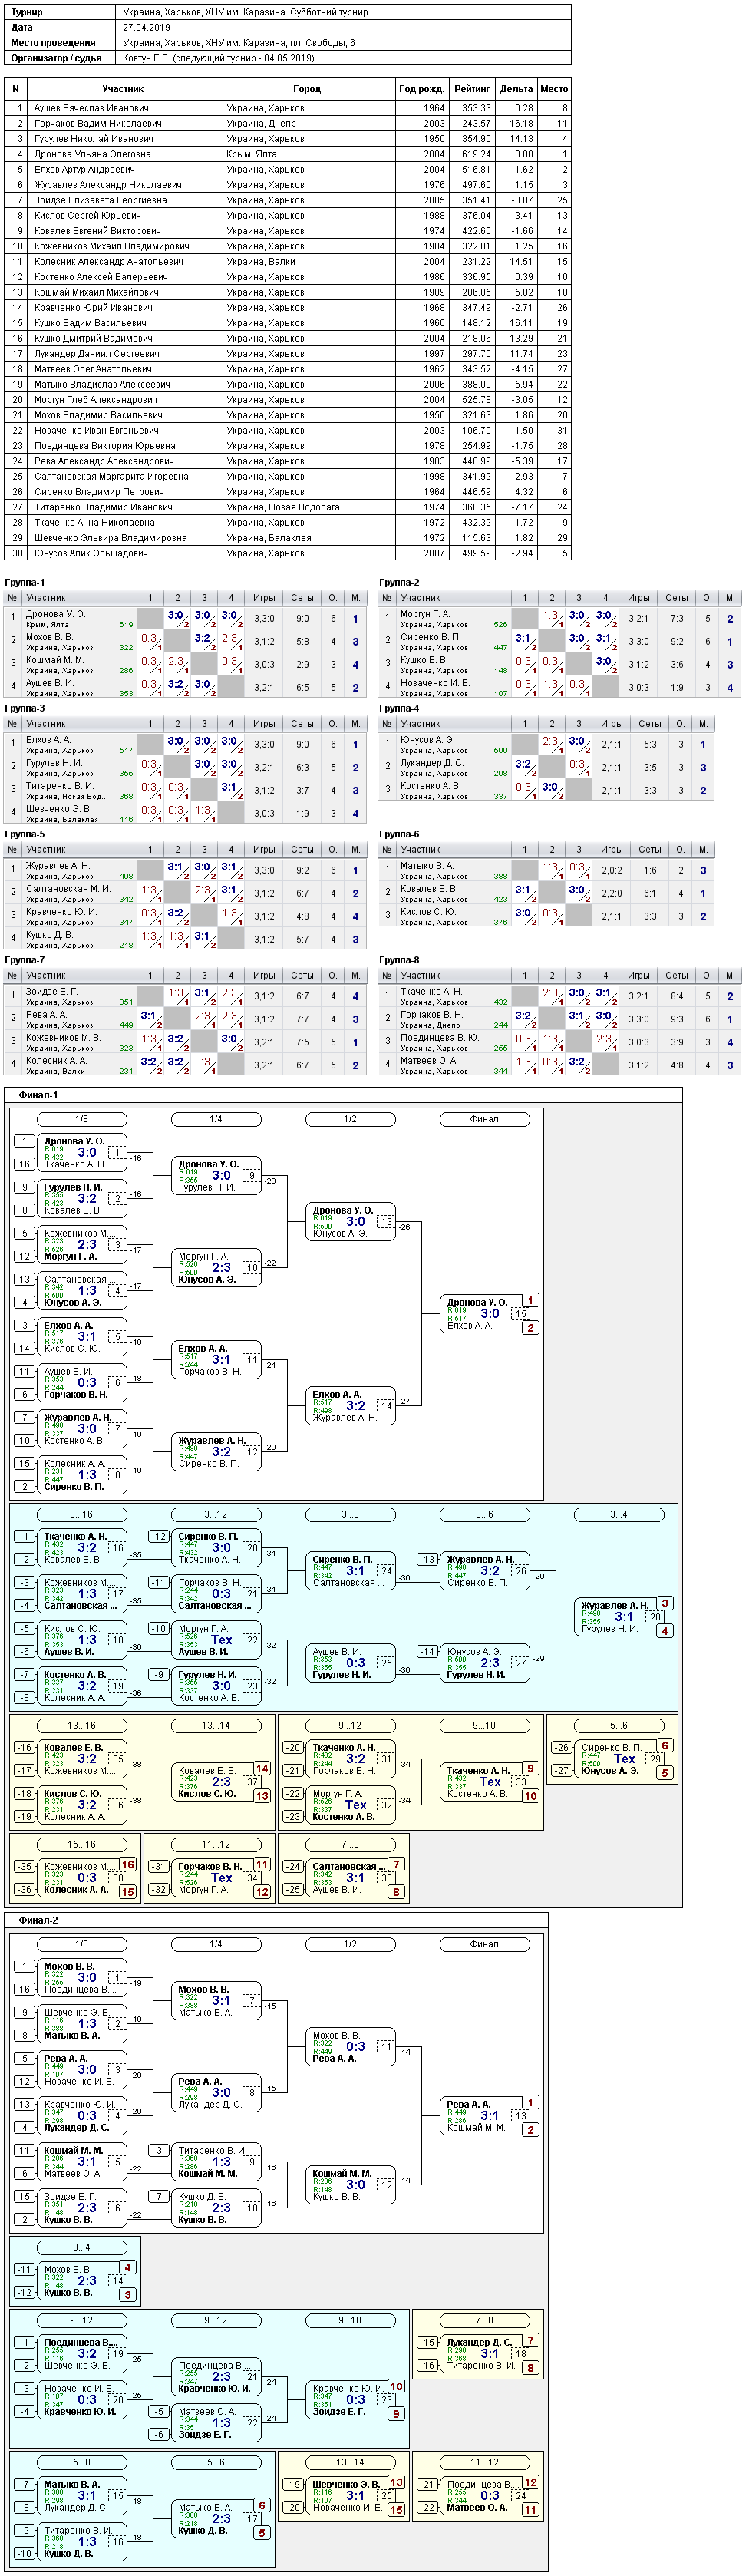Viewport: 749px width, 2576px height.
Task: Click the 'Группа-7' table title
Action: tap(25, 960)
